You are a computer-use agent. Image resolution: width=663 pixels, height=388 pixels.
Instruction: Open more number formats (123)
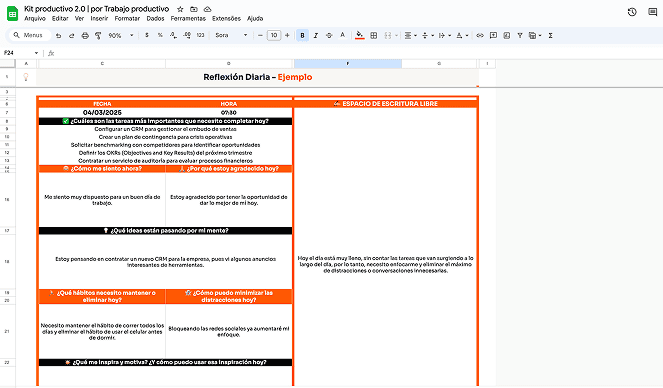click(200, 36)
